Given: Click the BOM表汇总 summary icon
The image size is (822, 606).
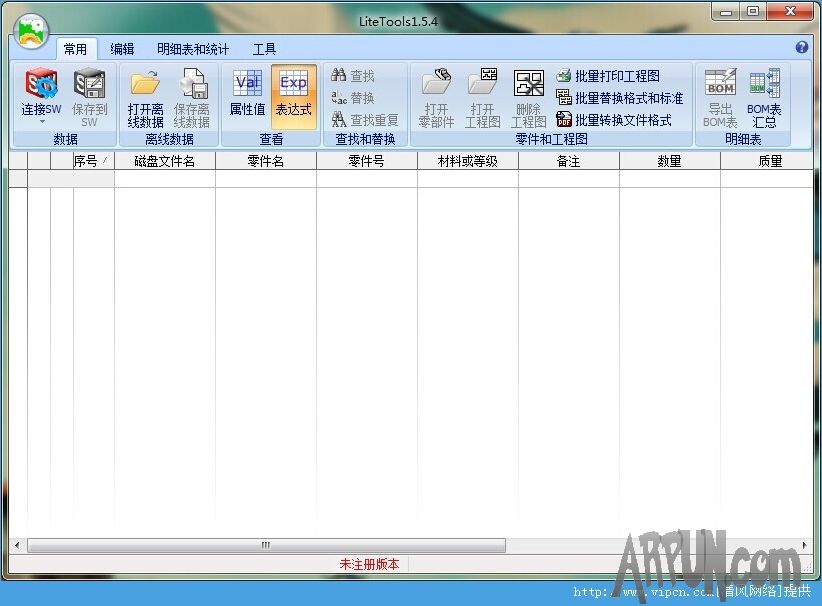Looking at the screenshot, I should tap(764, 83).
